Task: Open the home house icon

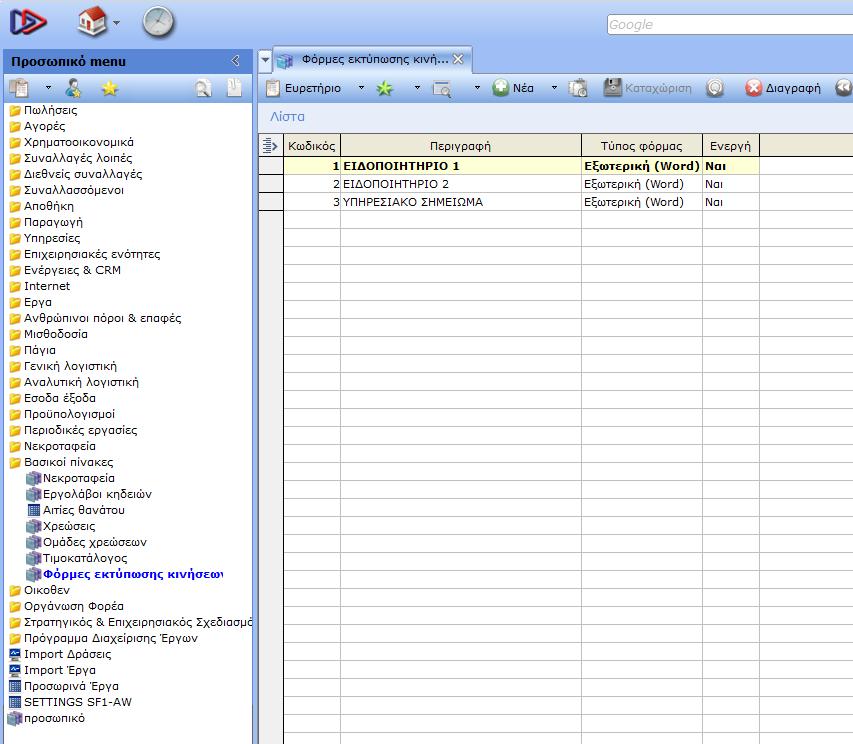Action: pyautogui.click(x=92, y=22)
